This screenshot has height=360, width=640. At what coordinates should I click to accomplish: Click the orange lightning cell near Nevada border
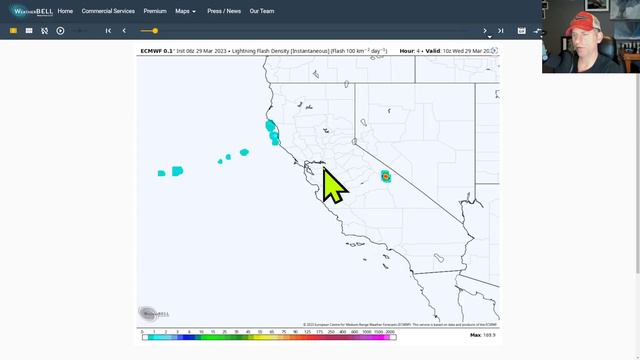coord(386,176)
